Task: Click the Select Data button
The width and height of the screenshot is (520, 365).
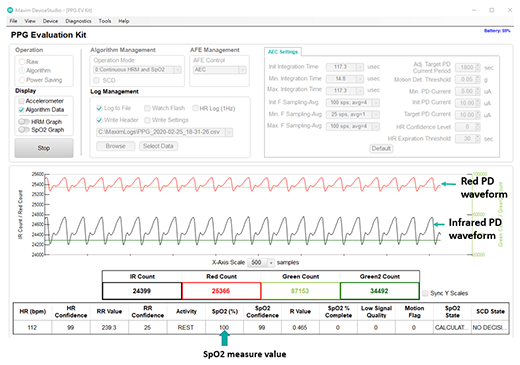Action: (158, 146)
